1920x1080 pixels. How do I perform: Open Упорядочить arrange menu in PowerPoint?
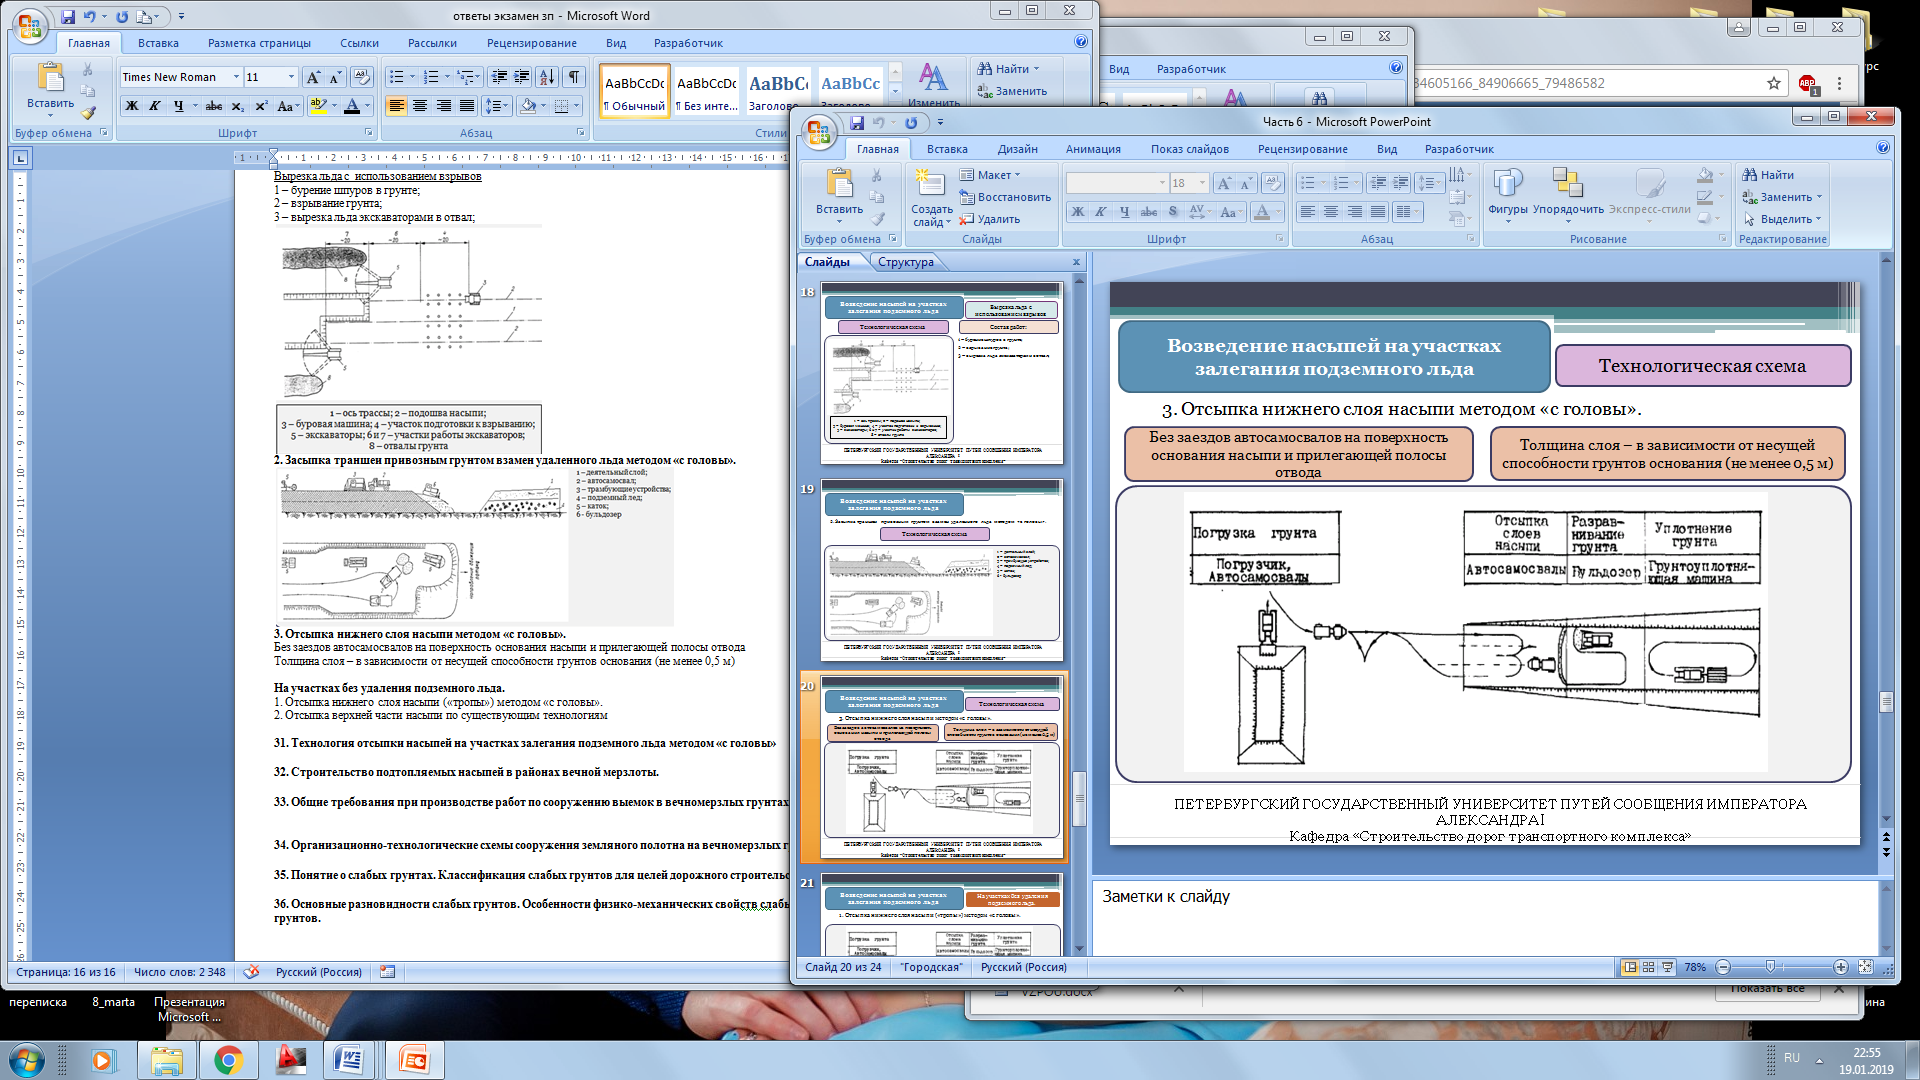1568,191
